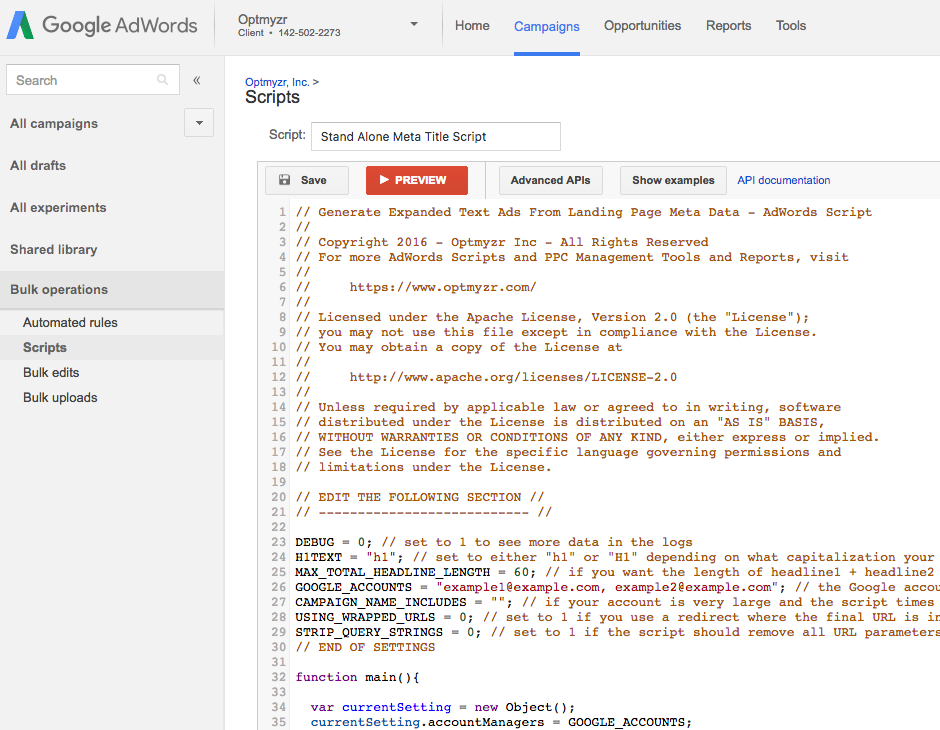
Task: Open the Tools tab
Action: point(791,26)
